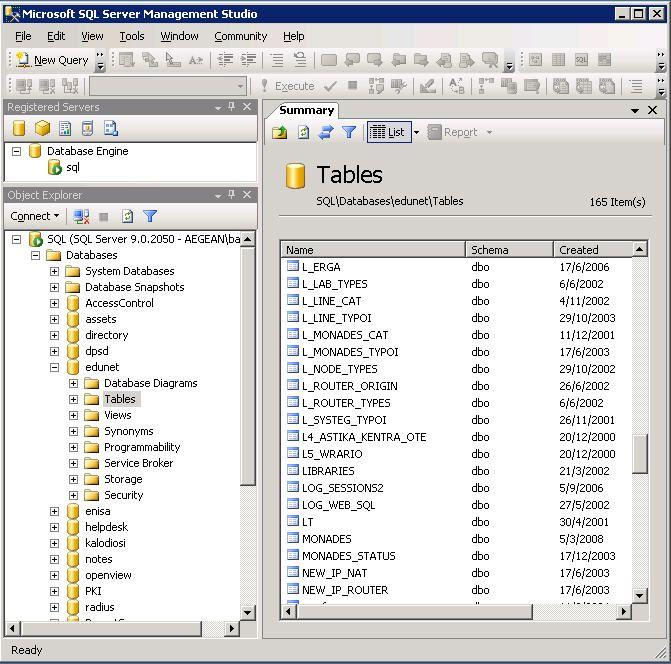The width and height of the screenshot is (671, 664).
Task: Close the Summary tab
Action: pyautogui.click(x=652, y=110)
